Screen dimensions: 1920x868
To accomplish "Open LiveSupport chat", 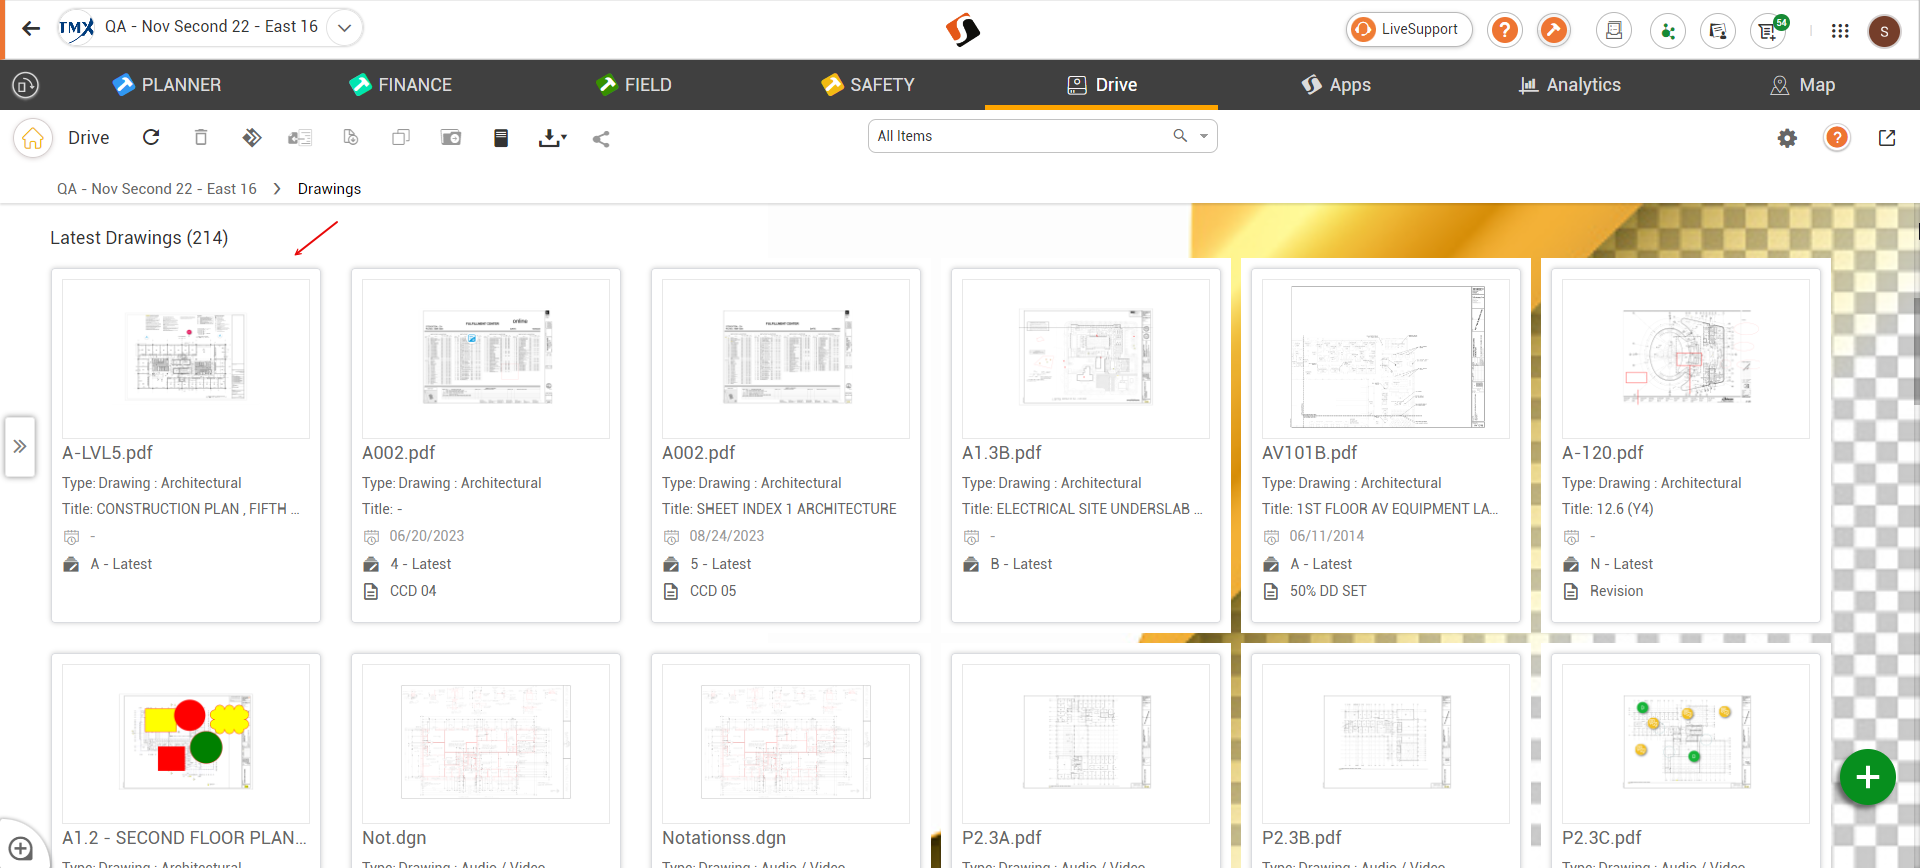I will pos(1408,29).
